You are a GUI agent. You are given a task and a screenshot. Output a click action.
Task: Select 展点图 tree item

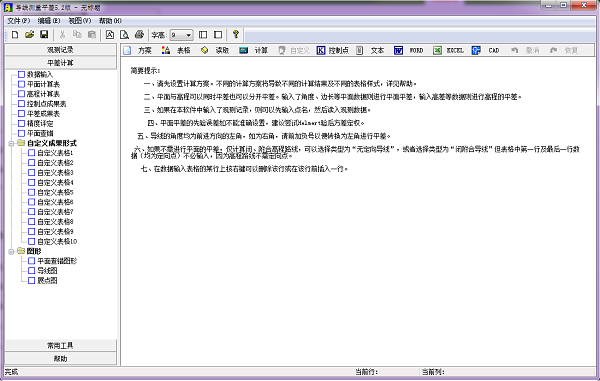47,281
